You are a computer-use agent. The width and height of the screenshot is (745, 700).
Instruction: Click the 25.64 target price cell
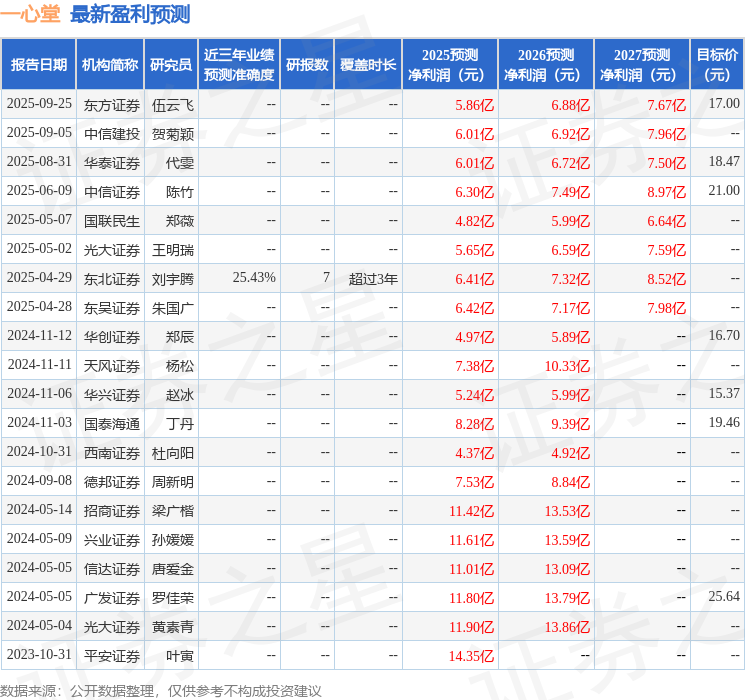pos(724,597)
